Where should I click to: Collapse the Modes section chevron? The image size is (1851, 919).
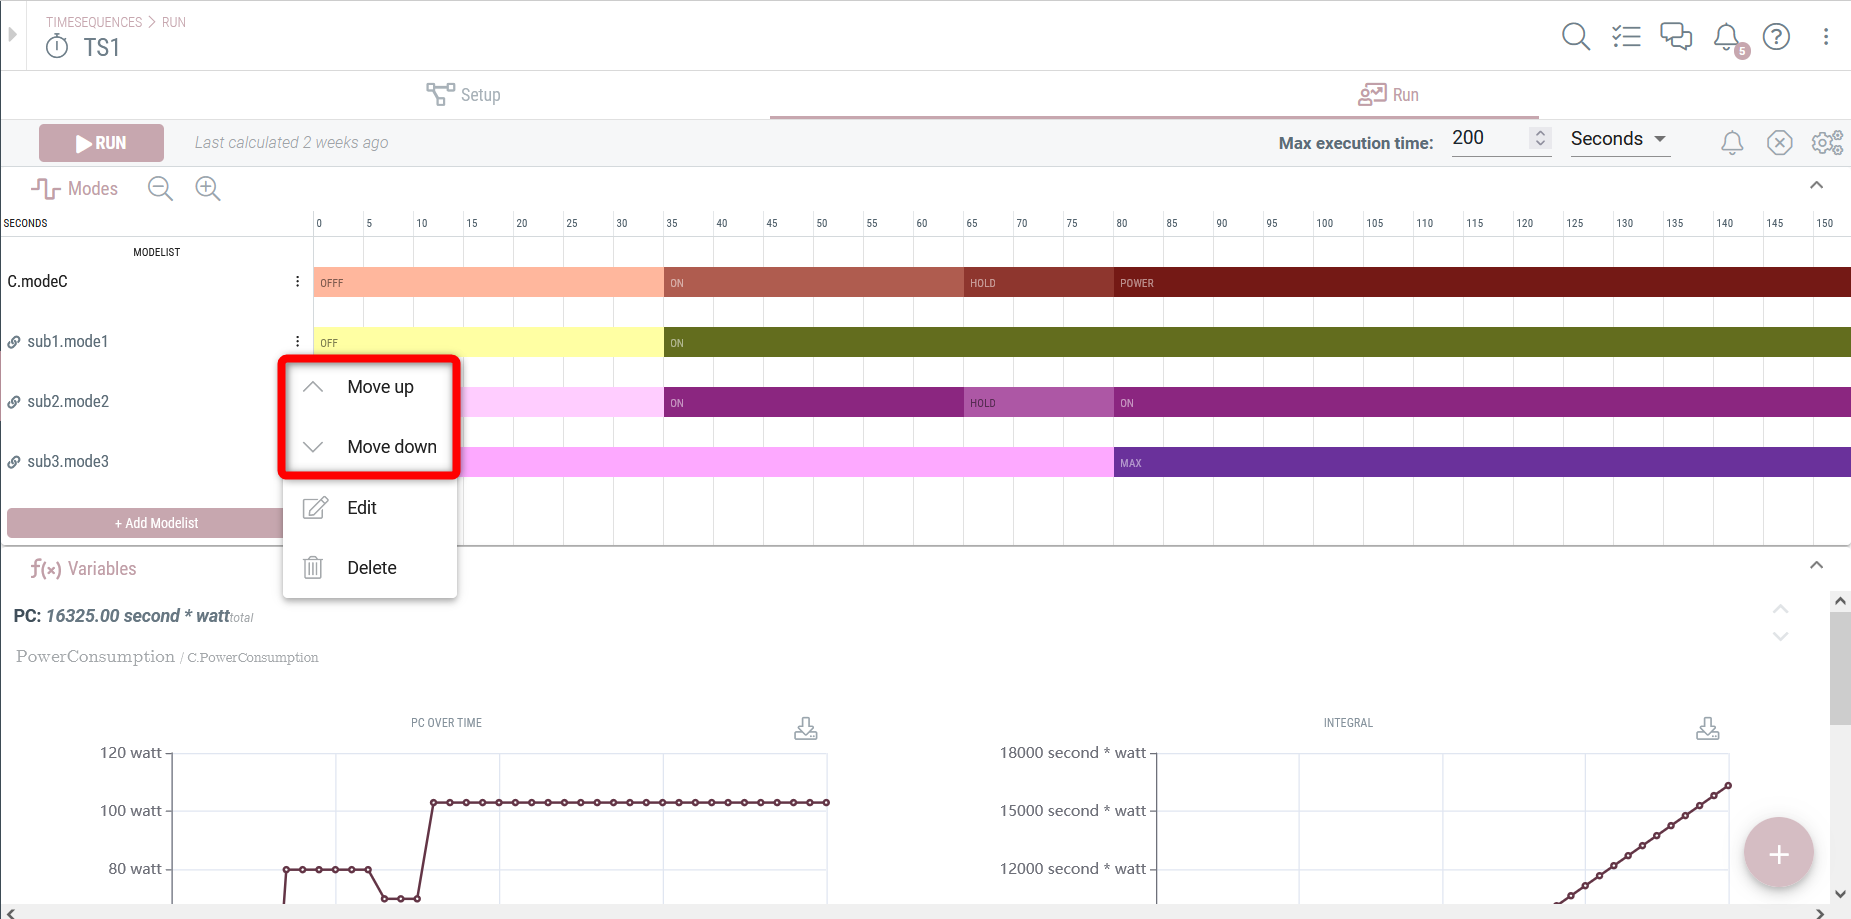pyautogui.click(x=1817, y=185)
